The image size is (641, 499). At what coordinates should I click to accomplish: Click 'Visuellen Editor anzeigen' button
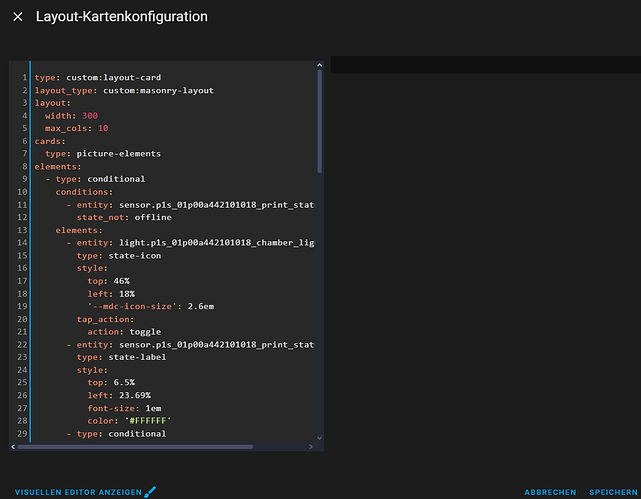[x=78, y=492]
